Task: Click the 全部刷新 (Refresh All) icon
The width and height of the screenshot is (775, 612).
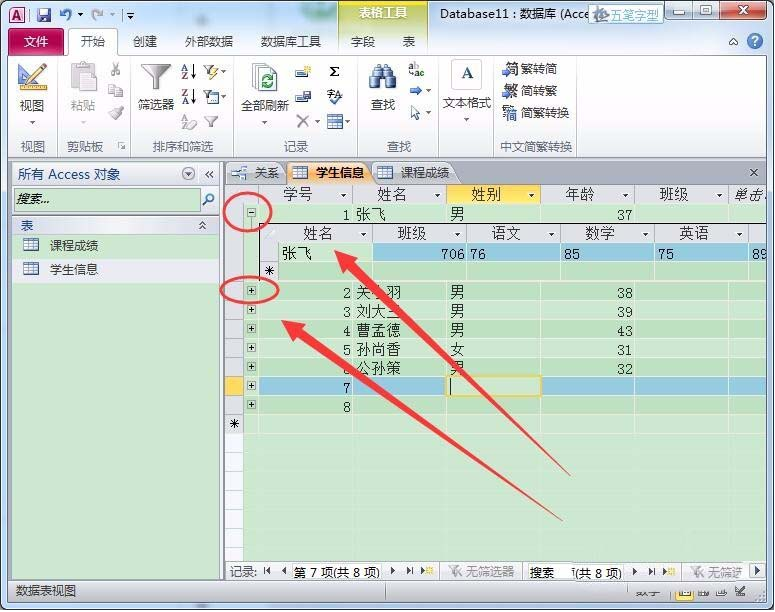Action: [265, 79]
